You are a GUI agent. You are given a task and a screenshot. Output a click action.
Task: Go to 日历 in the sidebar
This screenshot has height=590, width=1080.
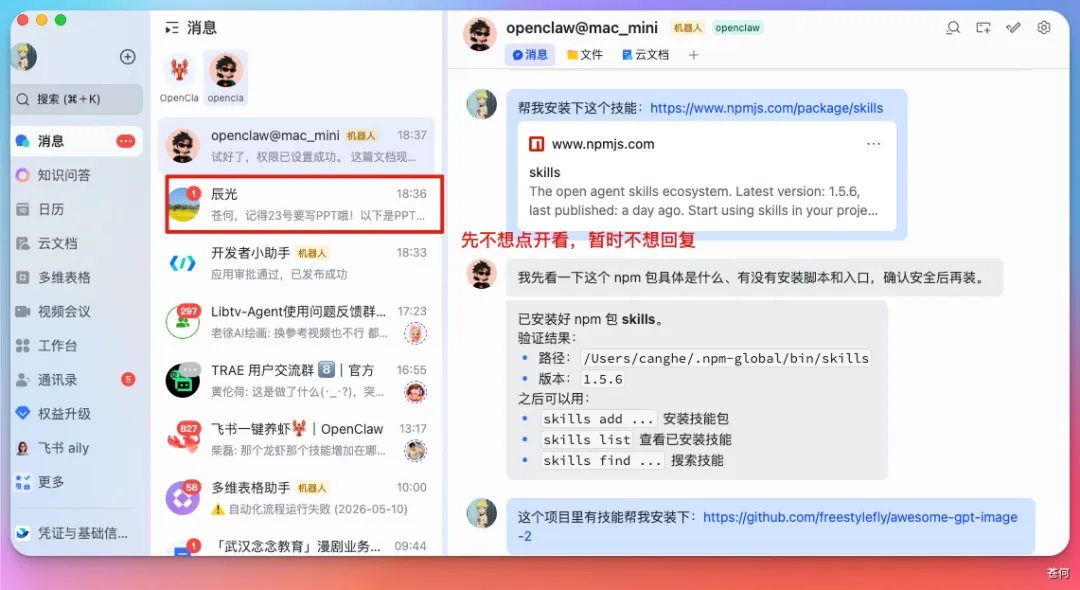[x=77, y=209]
